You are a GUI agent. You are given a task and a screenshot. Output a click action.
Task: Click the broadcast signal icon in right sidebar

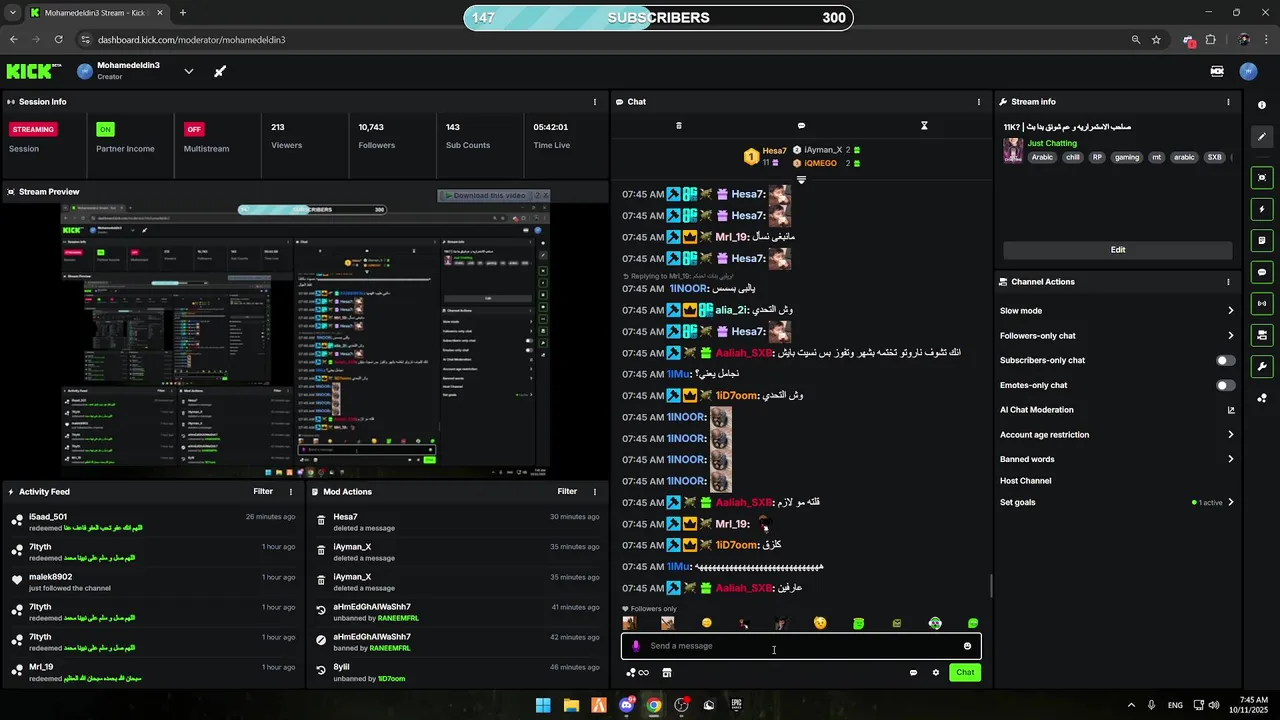tap(1262, 303)
